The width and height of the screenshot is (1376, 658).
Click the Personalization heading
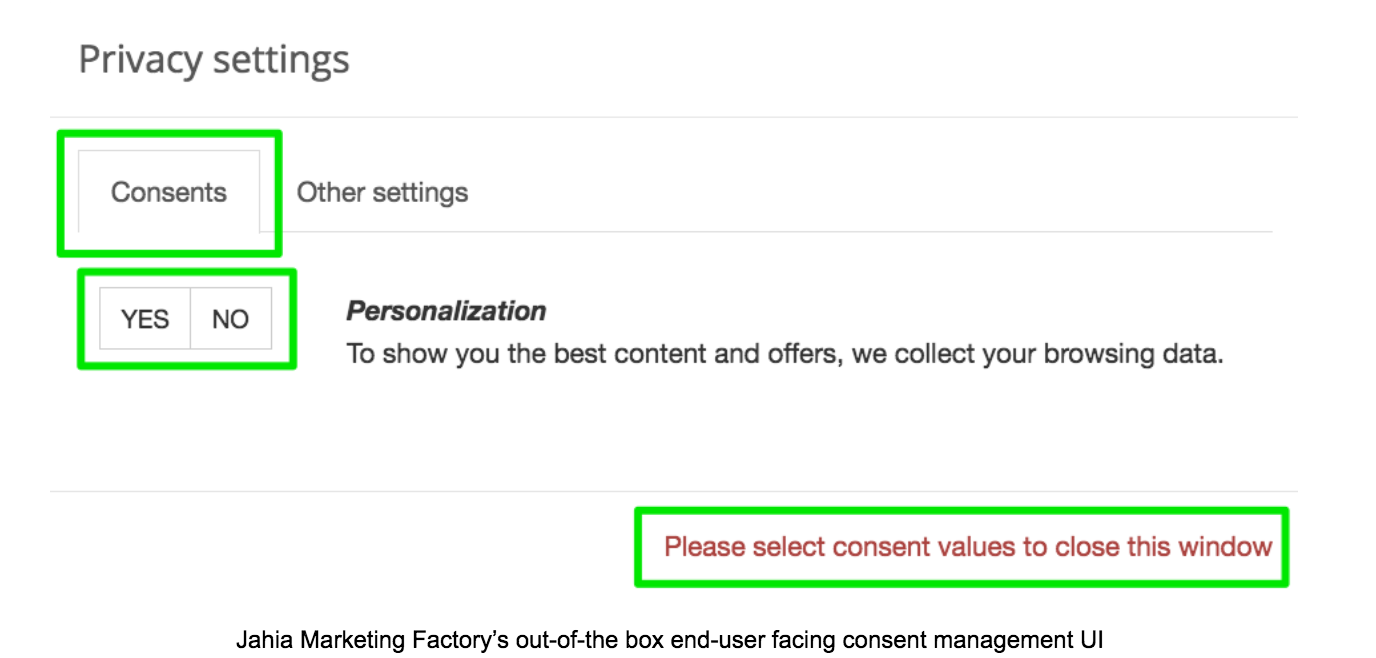[x=446, y=311]
